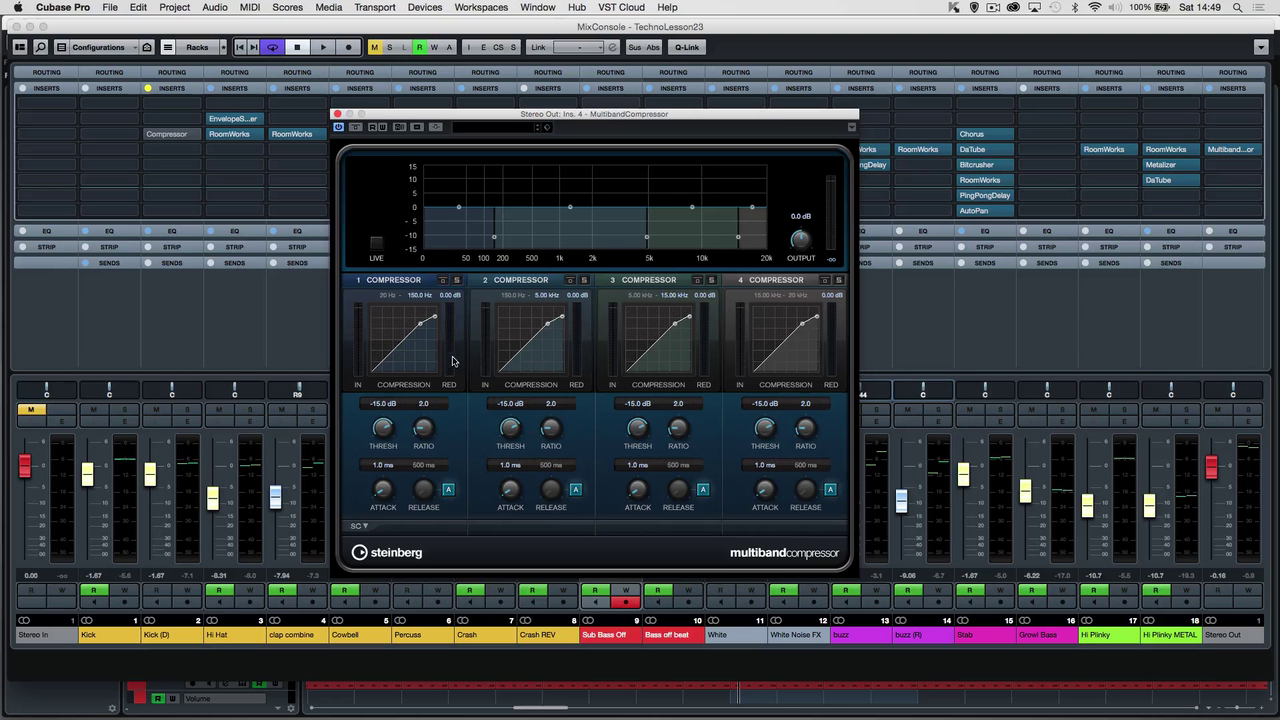This screenshot has height=720, width=1280.
Task: Bypass band 2 compressor
Action: pyautogui.click(x=570, y=280)
